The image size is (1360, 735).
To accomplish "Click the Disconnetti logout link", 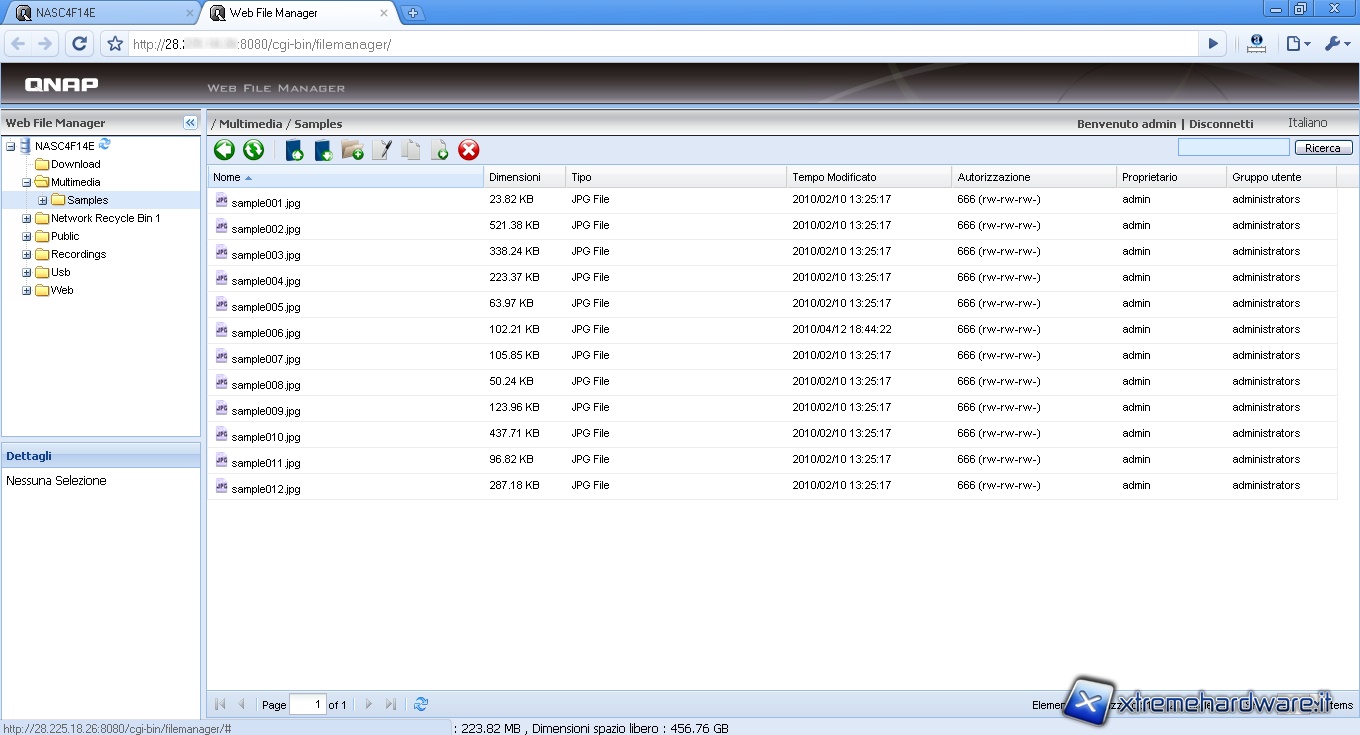I will pyautogui.click(x=1220, y=124).
